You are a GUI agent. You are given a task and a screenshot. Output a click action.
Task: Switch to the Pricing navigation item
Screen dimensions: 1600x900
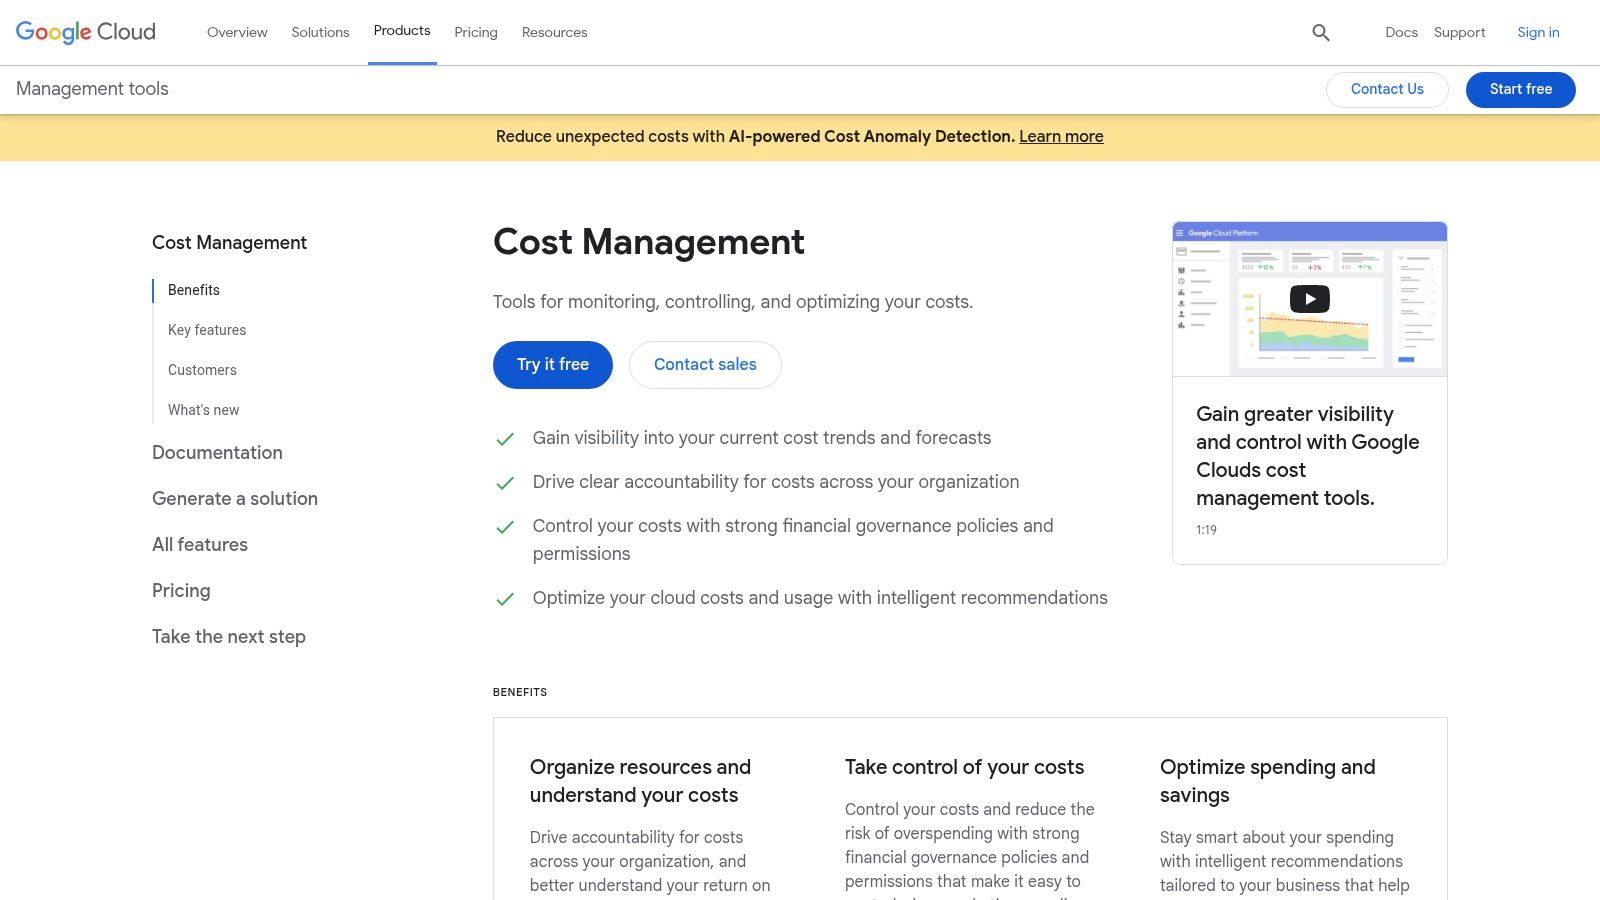pos(476,32)
